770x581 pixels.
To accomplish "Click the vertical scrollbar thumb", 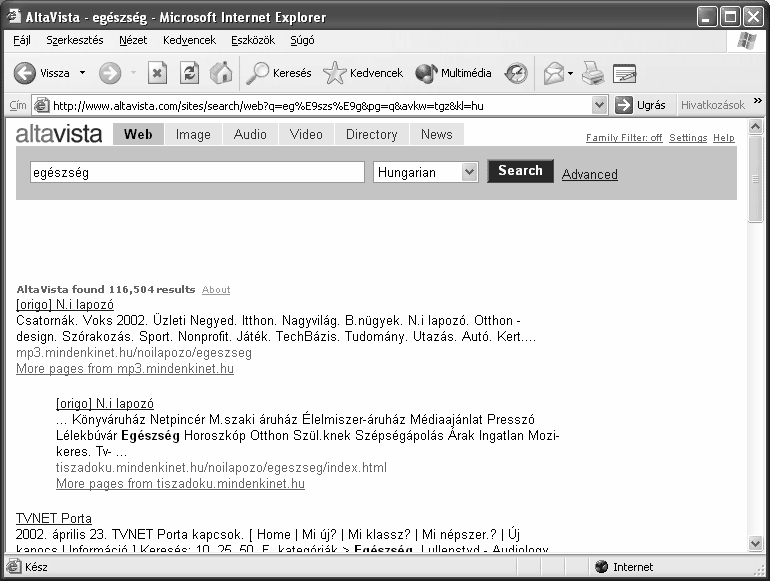I will [x=756, y=179].
